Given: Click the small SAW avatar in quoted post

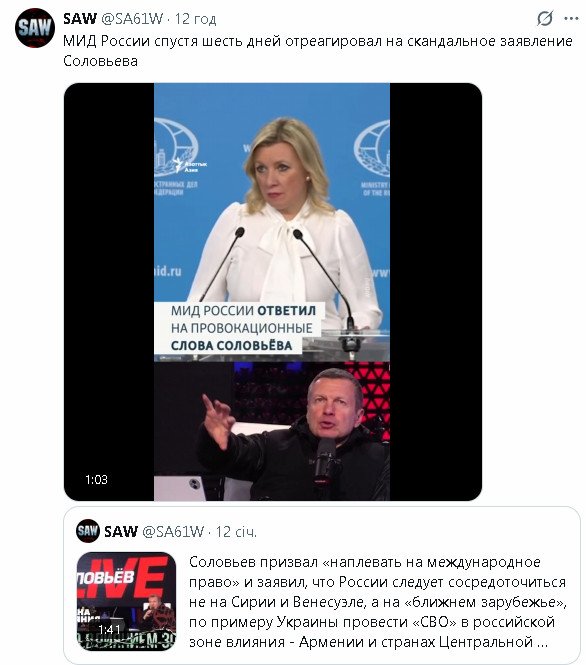Looking at the screenshot, I should coord(88,531).
